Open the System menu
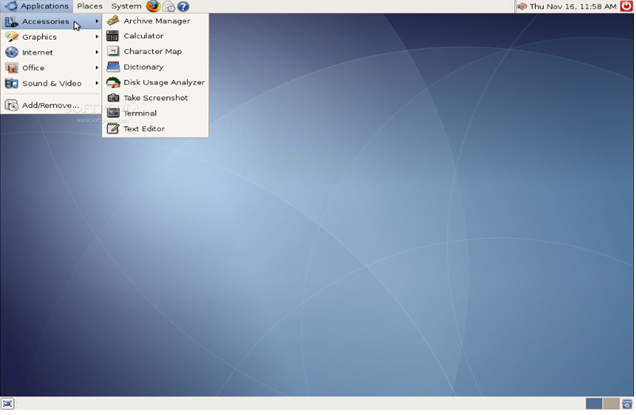636x415 pixels. pyautogui.click(x=126, y=6)
